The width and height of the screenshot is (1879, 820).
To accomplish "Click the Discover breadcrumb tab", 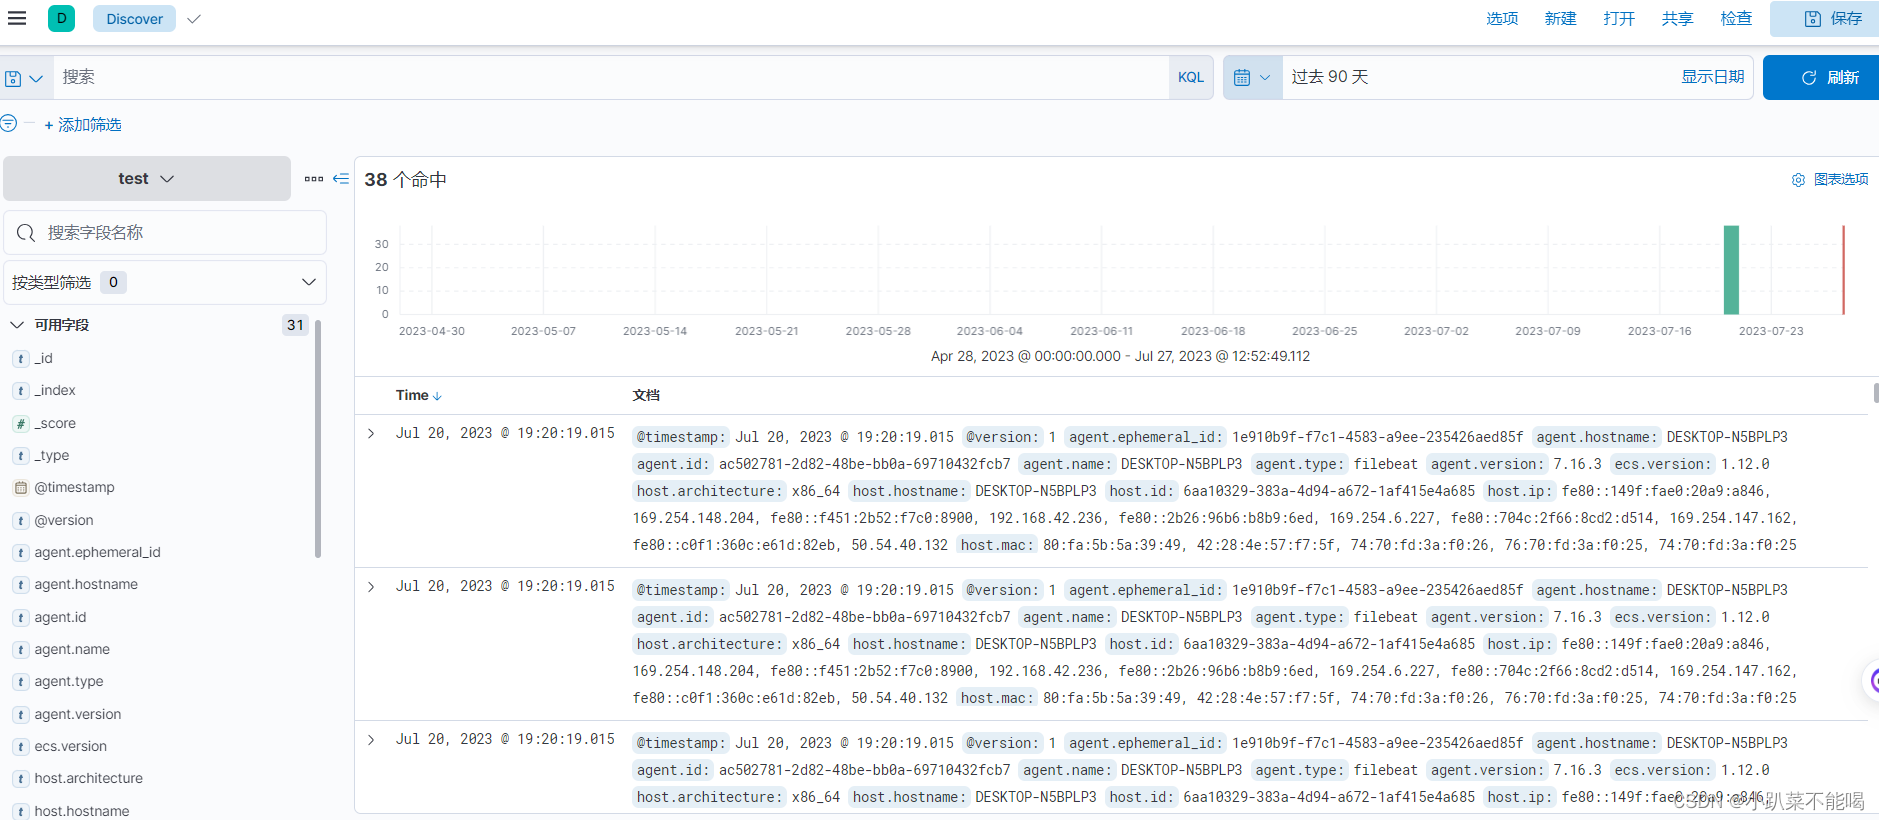I will click(135, 19).
